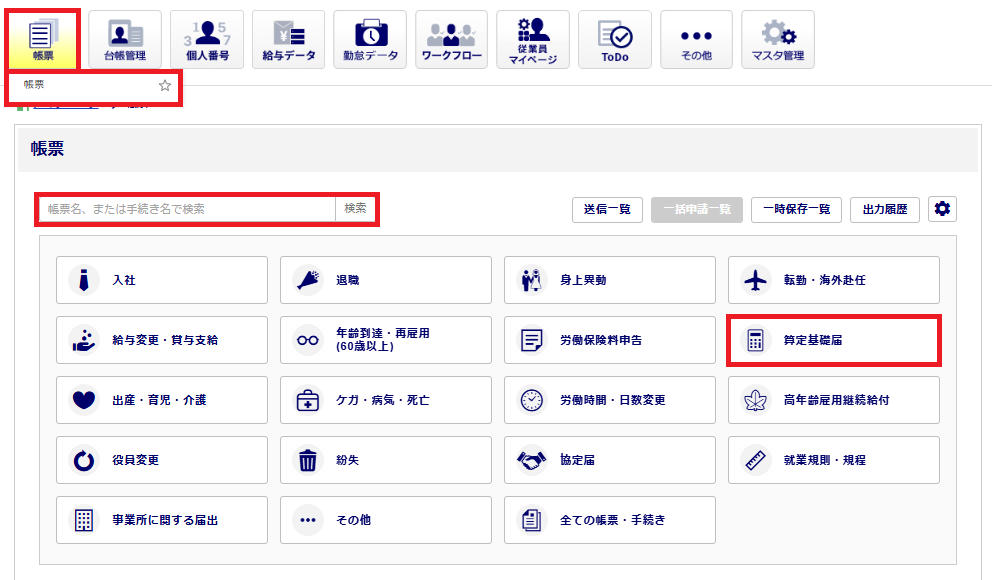Expand the その他 top menu

coord(695,40)
